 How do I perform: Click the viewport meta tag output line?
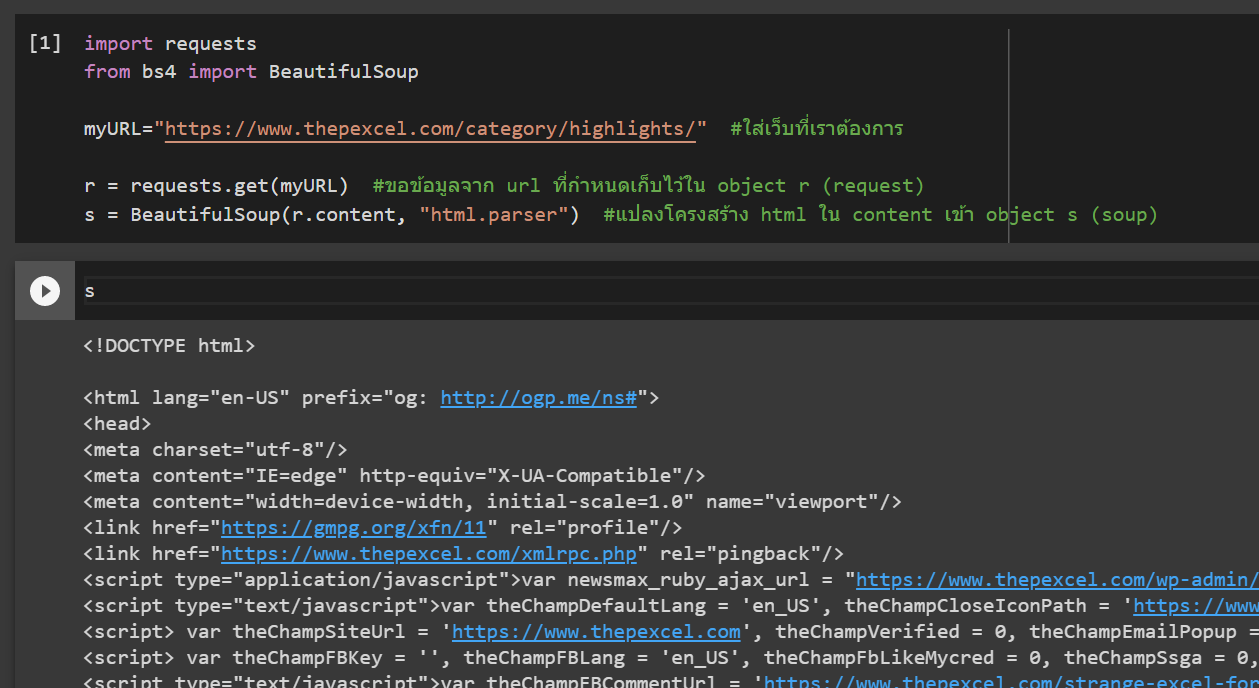(x=492, y=502)
